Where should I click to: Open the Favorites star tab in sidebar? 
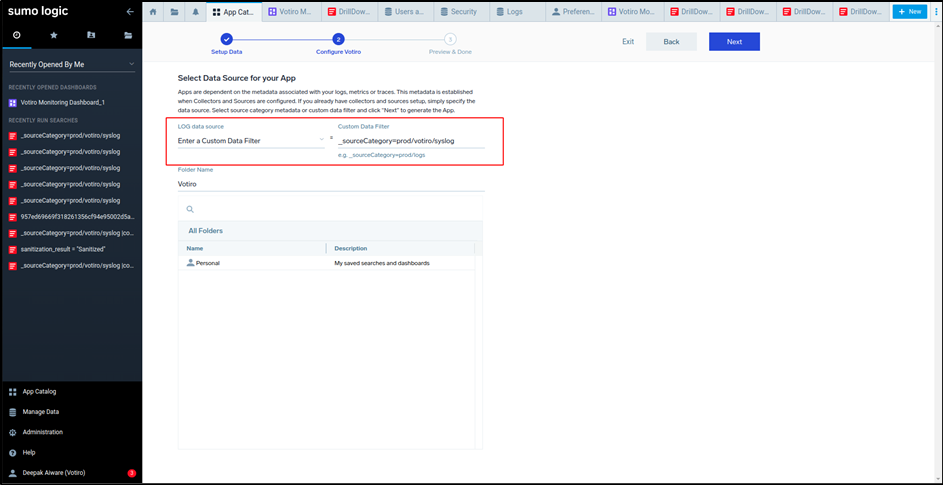click(x=54, y=35)
